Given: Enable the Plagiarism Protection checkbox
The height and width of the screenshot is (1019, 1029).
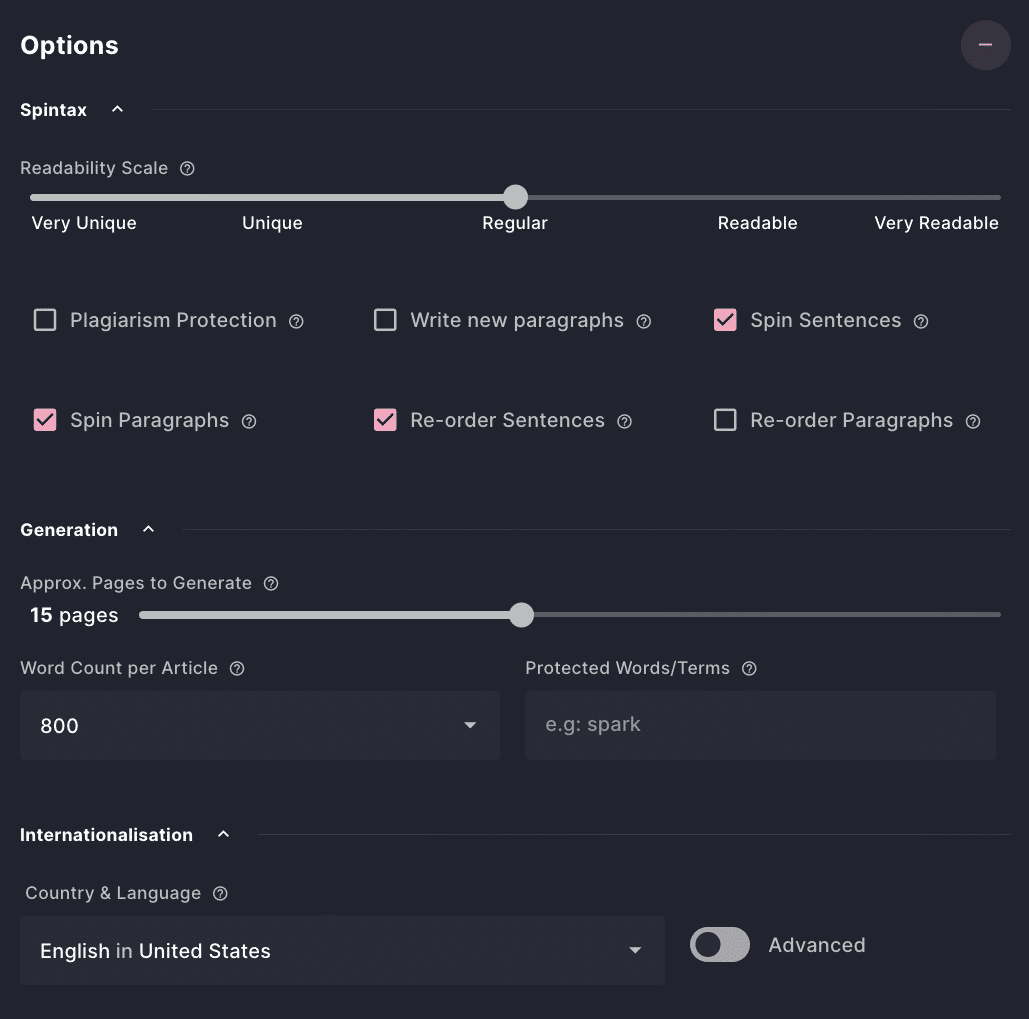Looking at the screenshot, I should (x=45, y=320).
